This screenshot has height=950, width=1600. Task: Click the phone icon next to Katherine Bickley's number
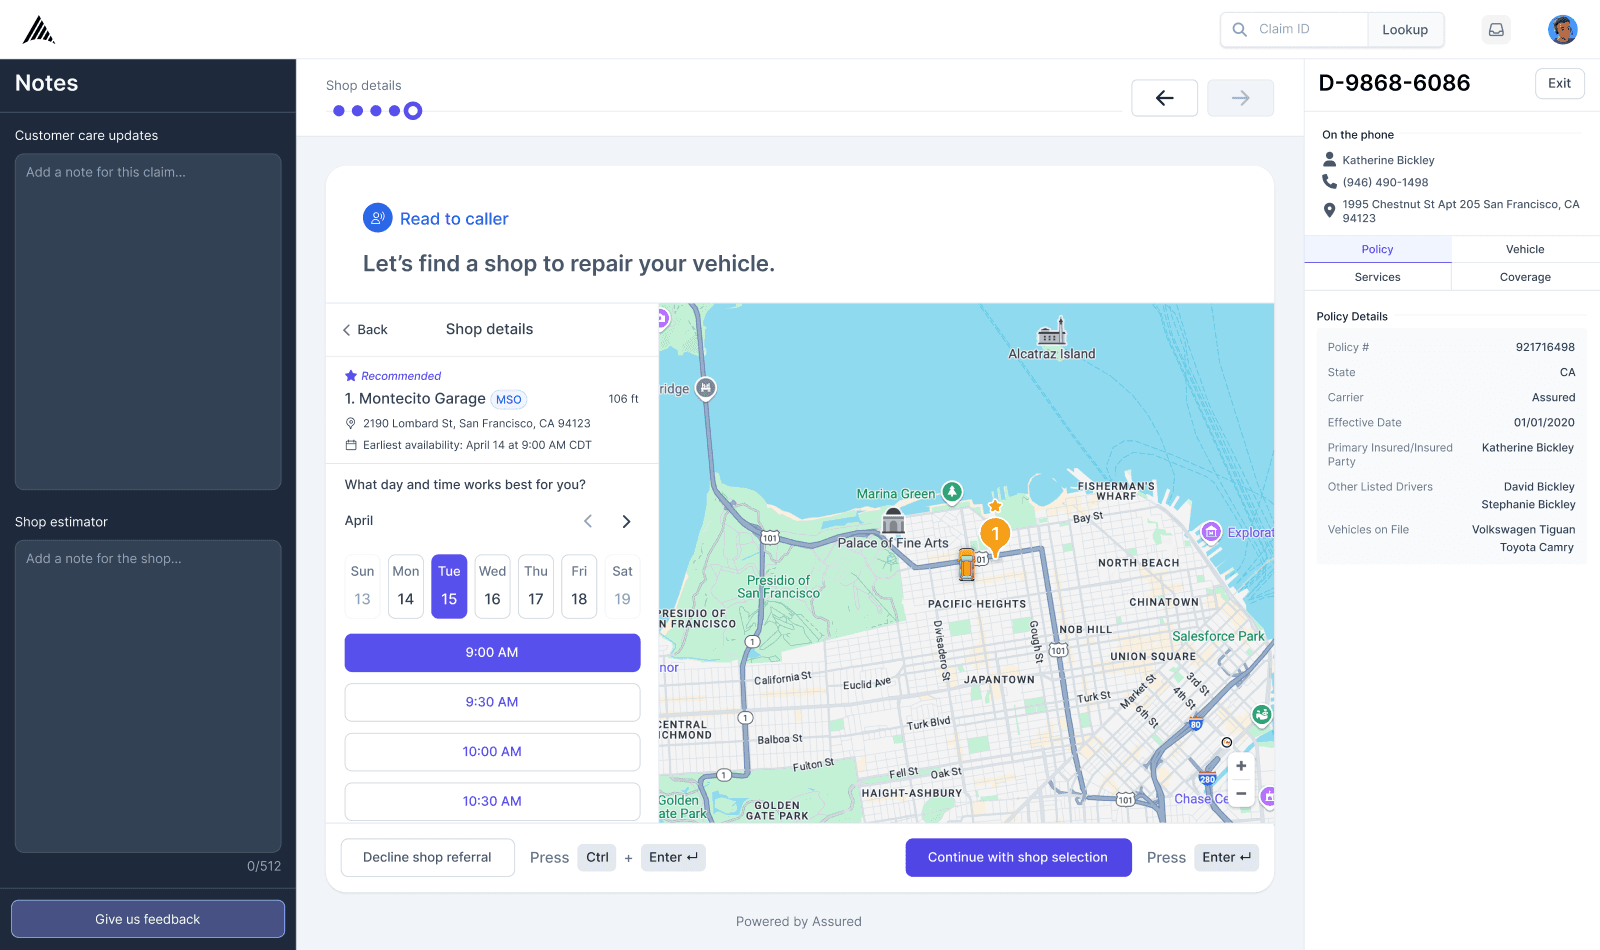pos(1329,182)
